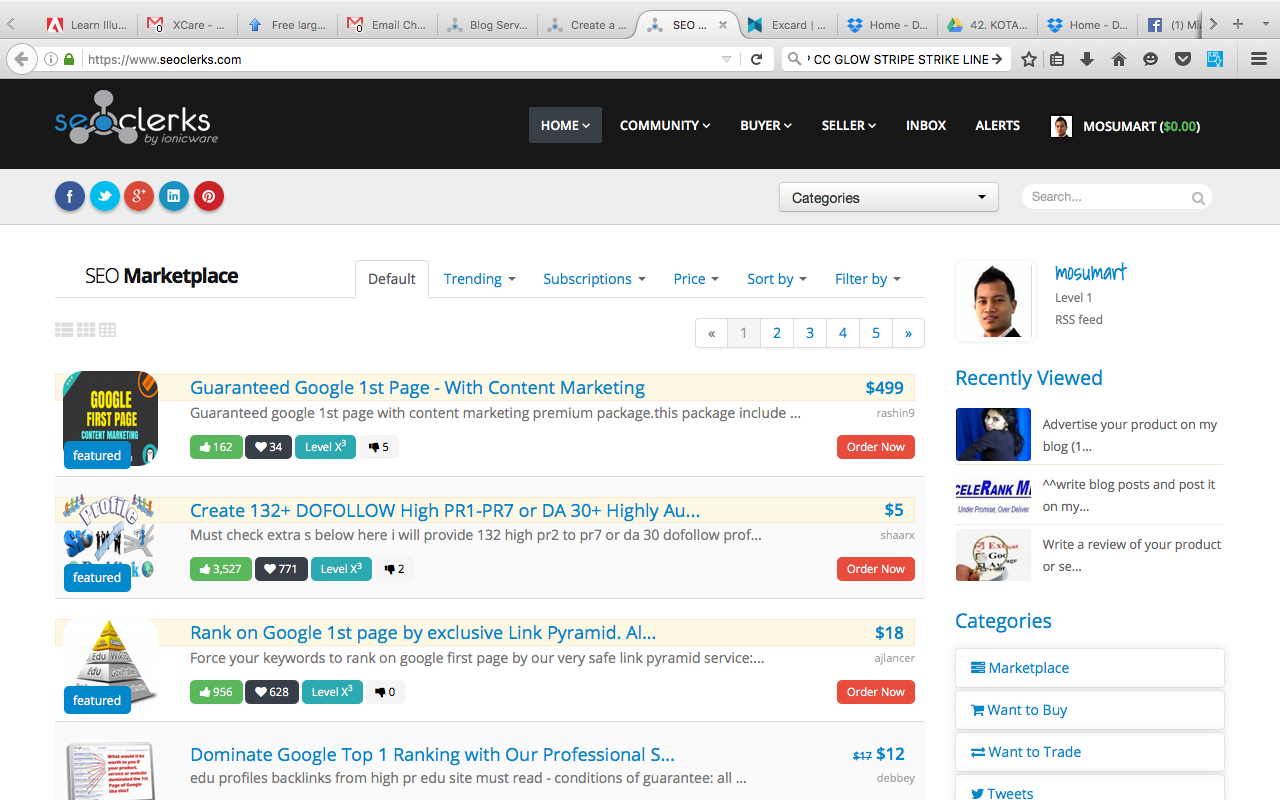1280x800 pixels.
Task: Open the Categories dropdown
Action: point(888,198)
